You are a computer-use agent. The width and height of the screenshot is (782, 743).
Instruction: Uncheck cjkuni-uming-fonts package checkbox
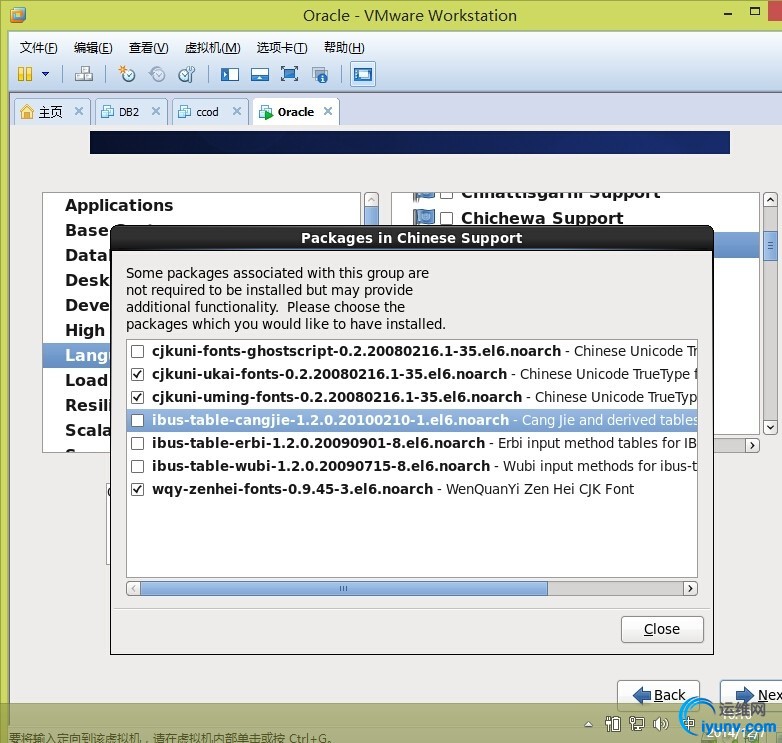pos(137,397)
